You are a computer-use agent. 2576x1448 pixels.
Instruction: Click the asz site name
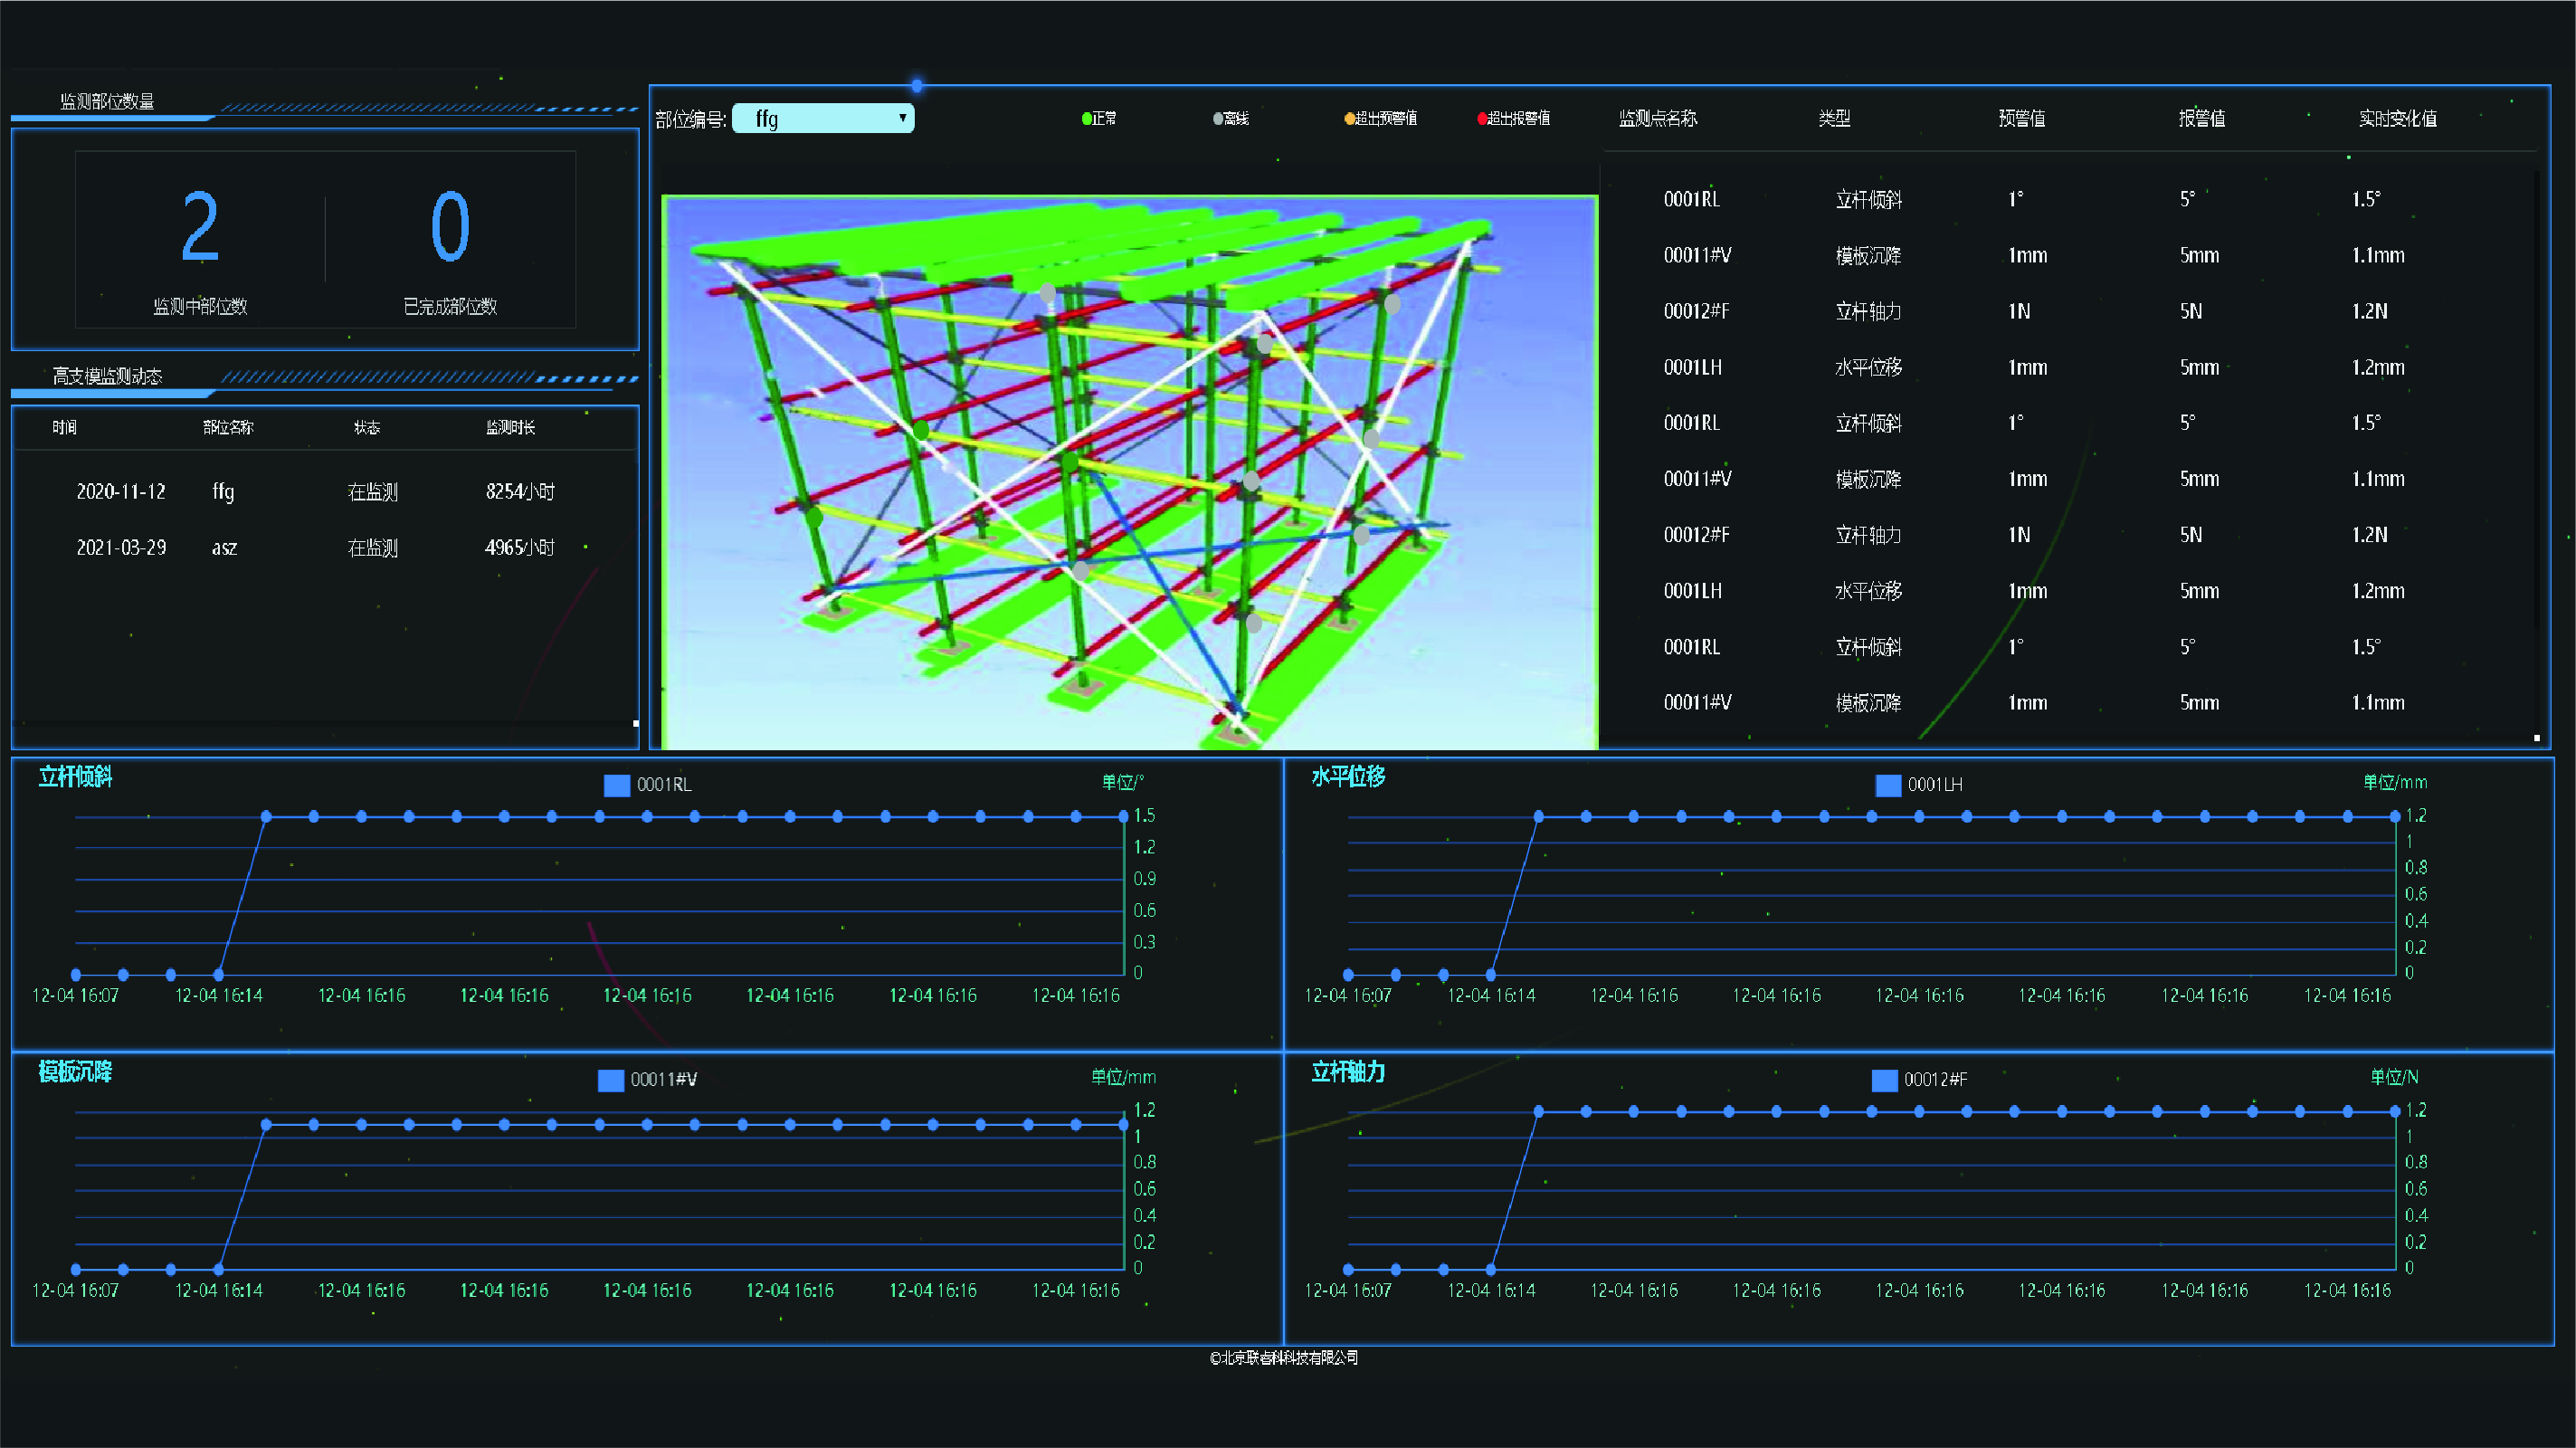[224, 548]
